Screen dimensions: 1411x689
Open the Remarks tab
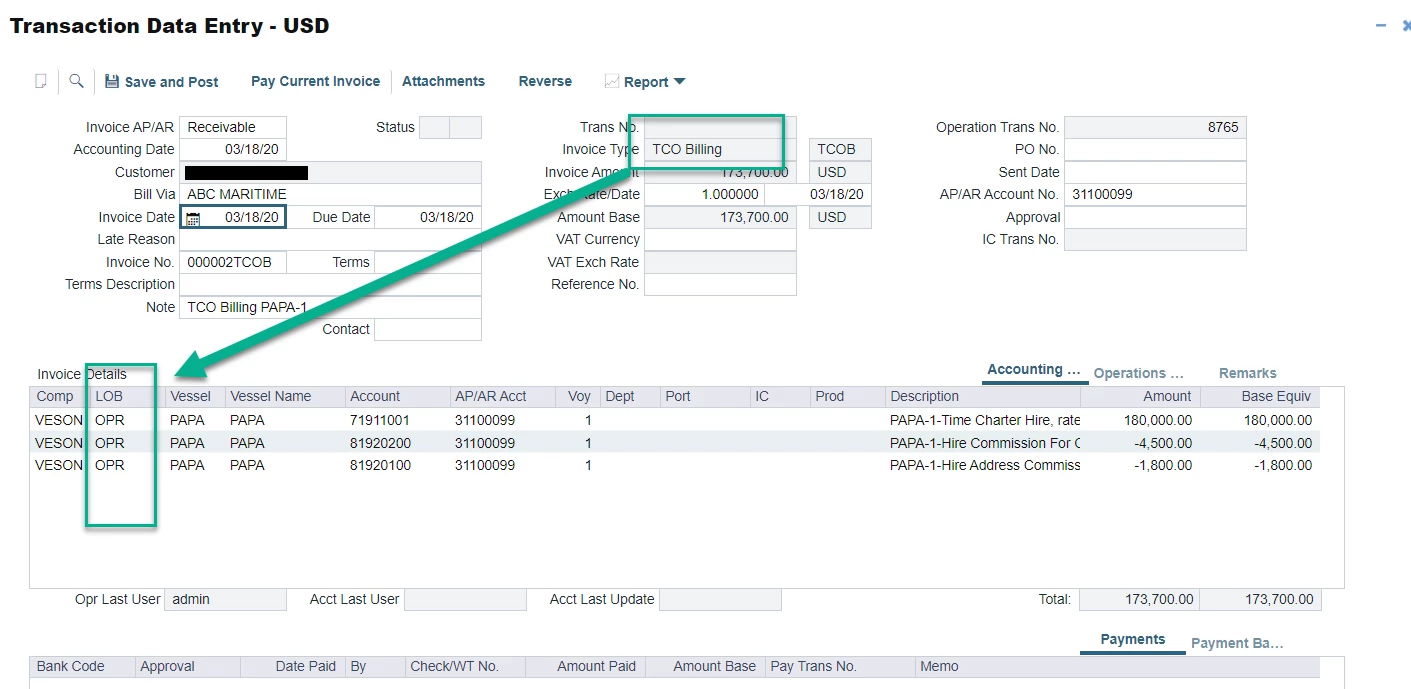[1247, 373]
